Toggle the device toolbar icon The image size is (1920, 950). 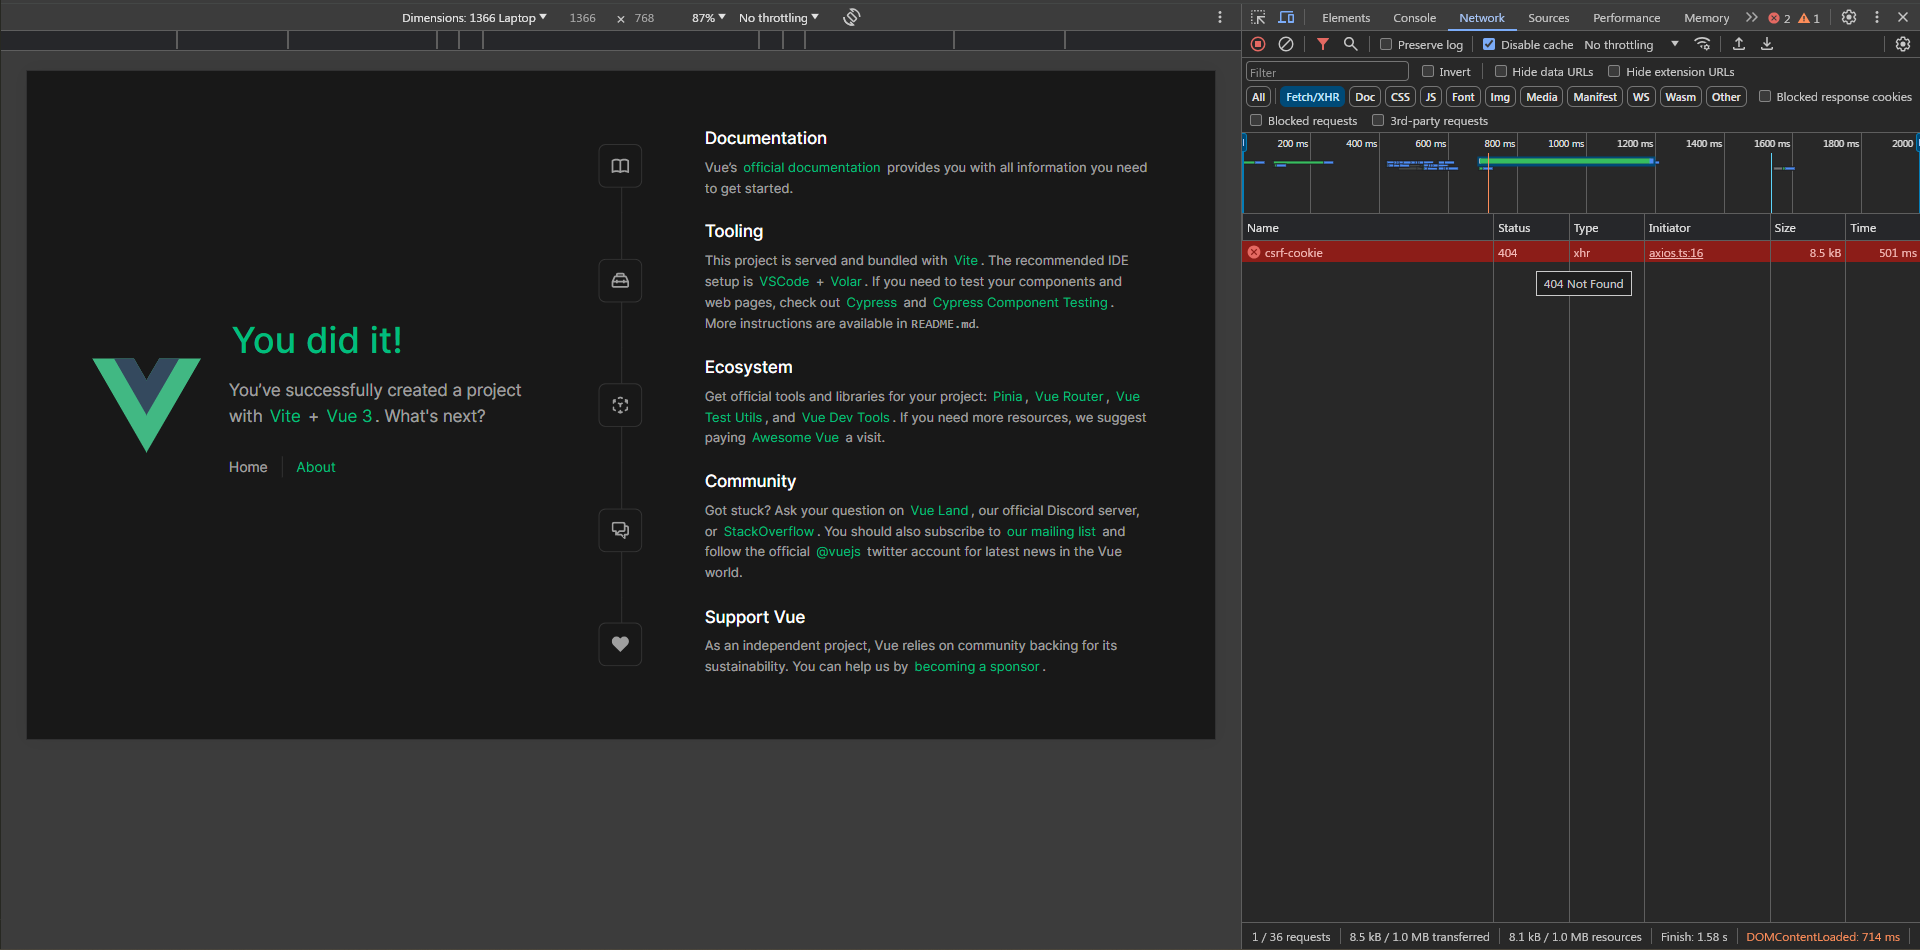click(1286, 17)
